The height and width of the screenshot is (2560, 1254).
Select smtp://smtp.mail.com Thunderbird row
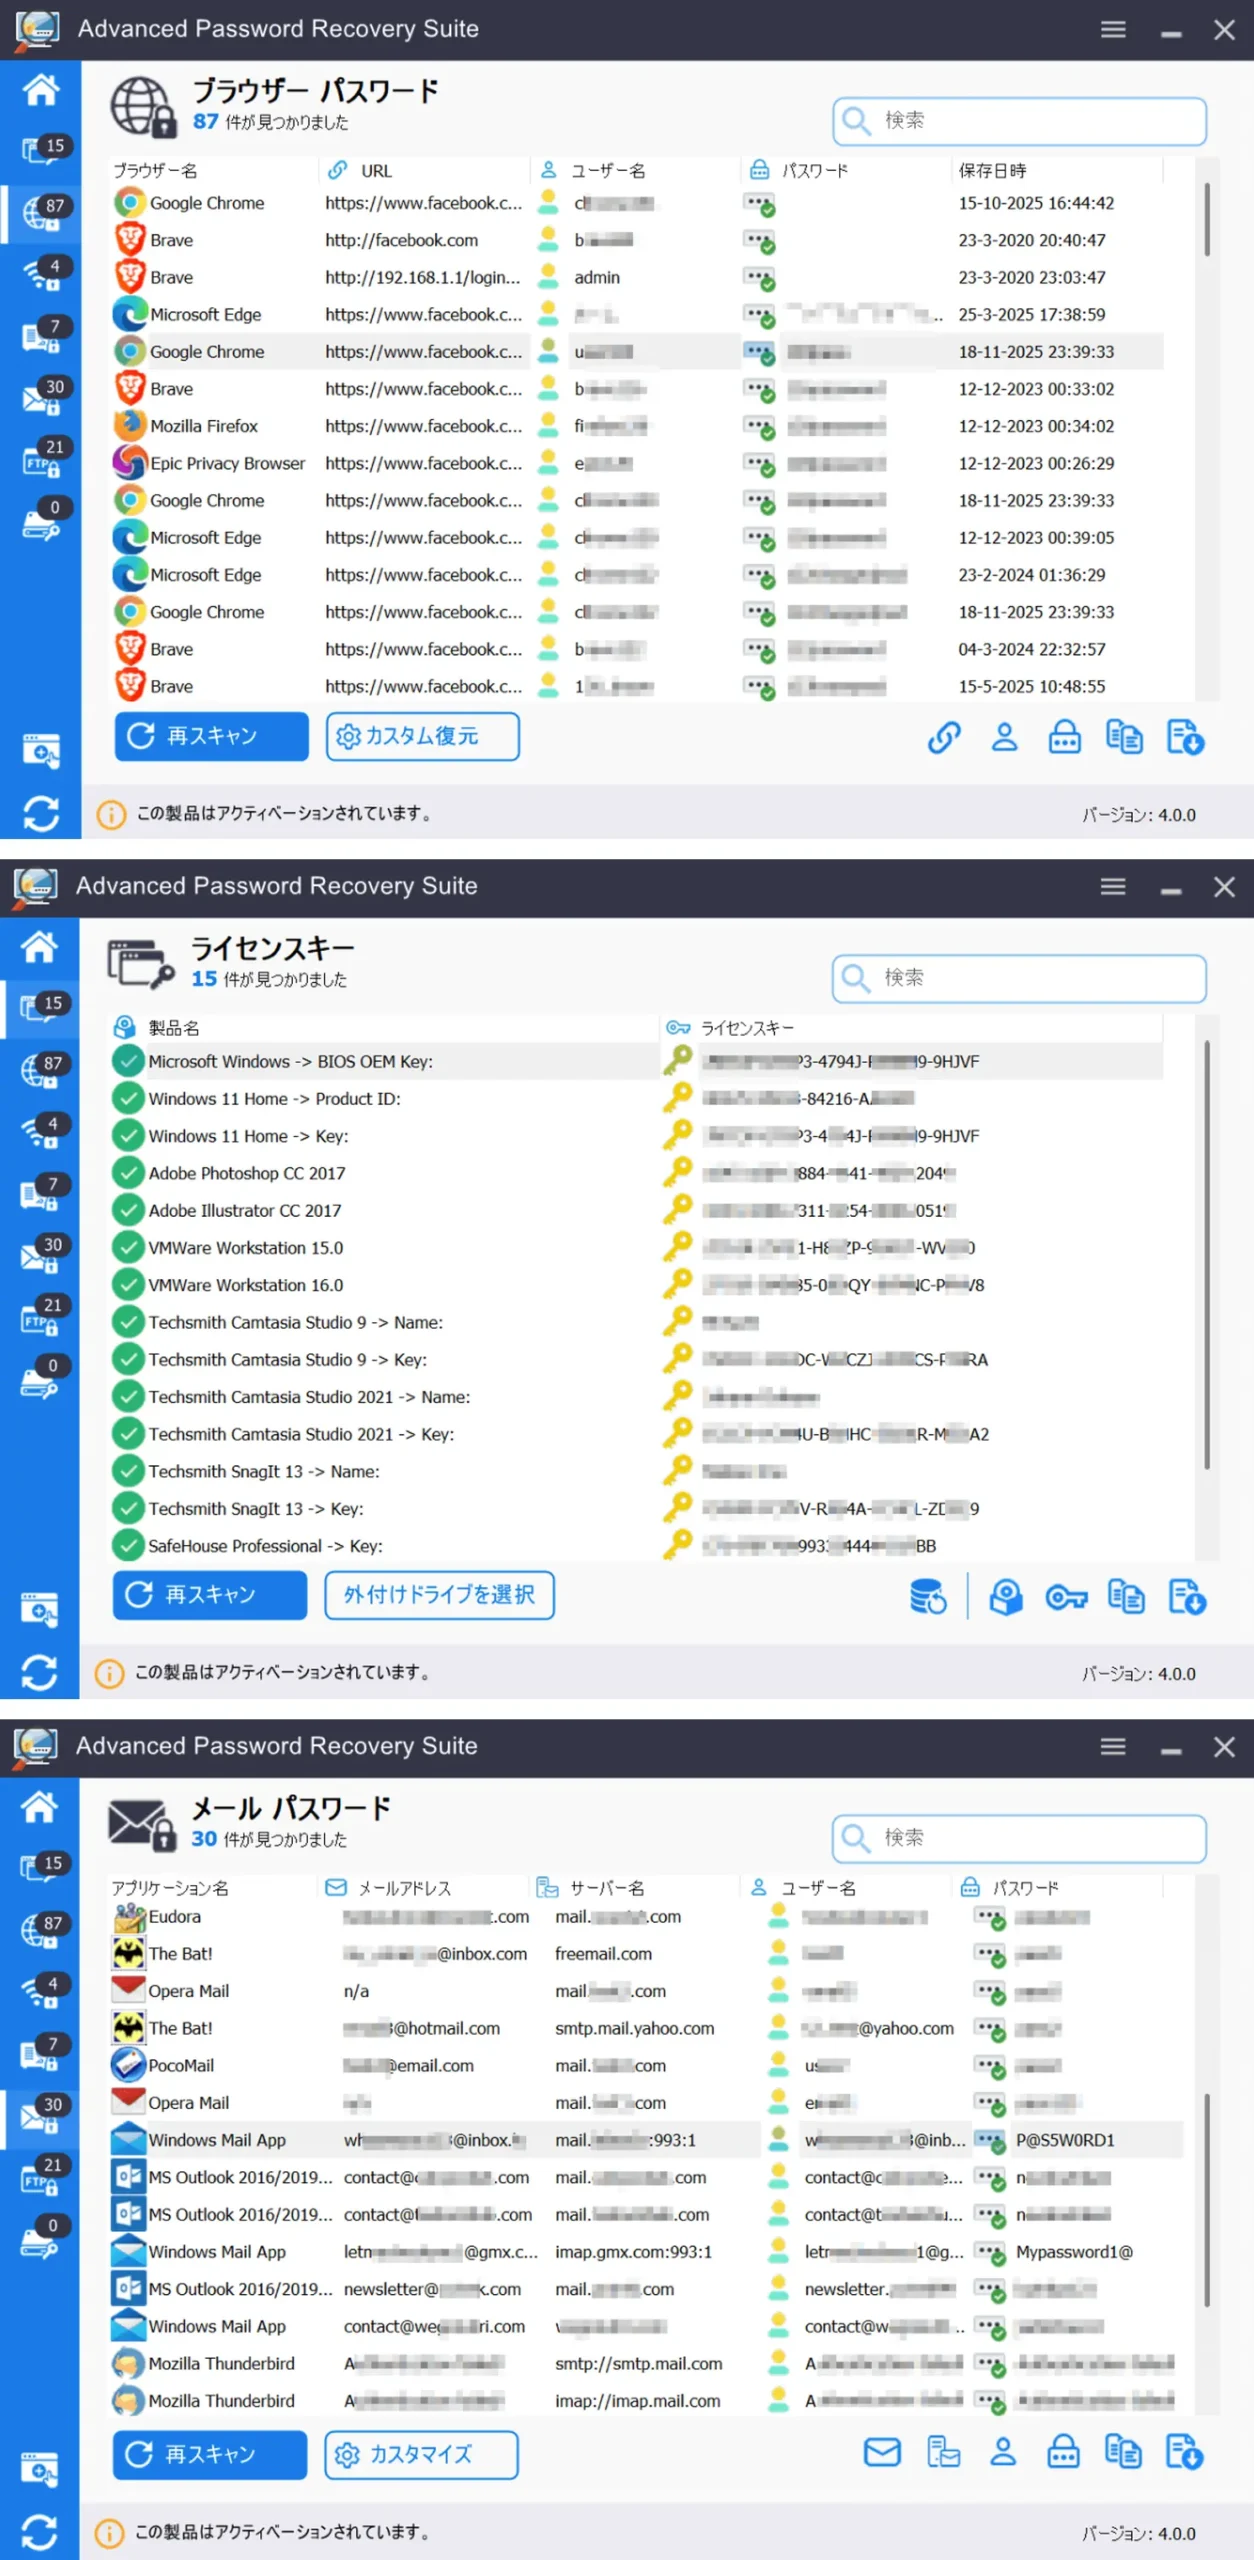tap(645, 2364)
